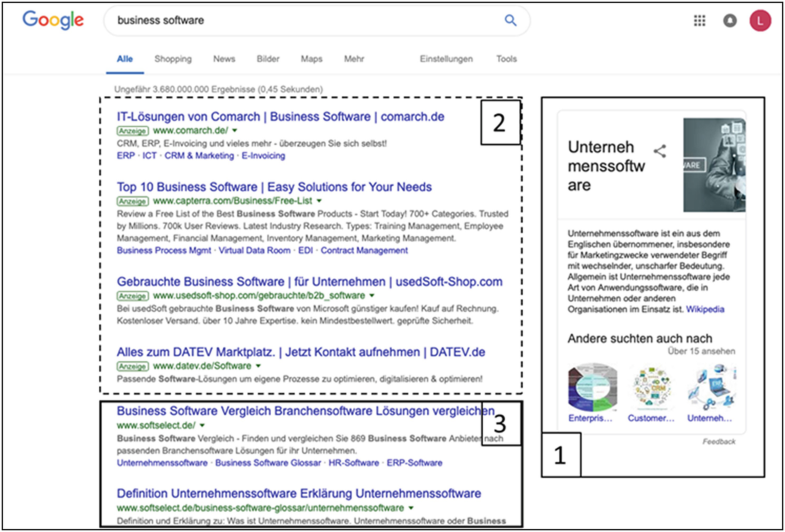Switch to the Maps tab

pos(311,59)
